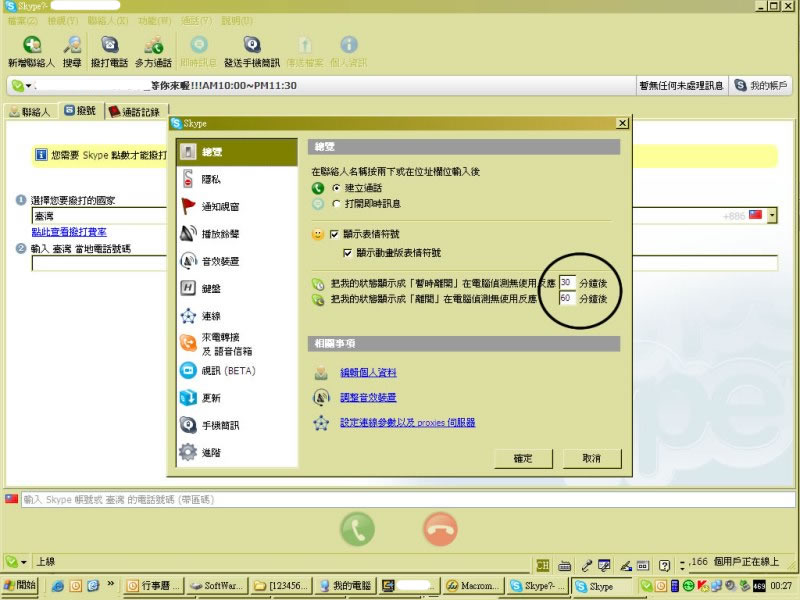Toggle the 顯示表情符號 checkbox
The image size is (800, 600).
334,234
